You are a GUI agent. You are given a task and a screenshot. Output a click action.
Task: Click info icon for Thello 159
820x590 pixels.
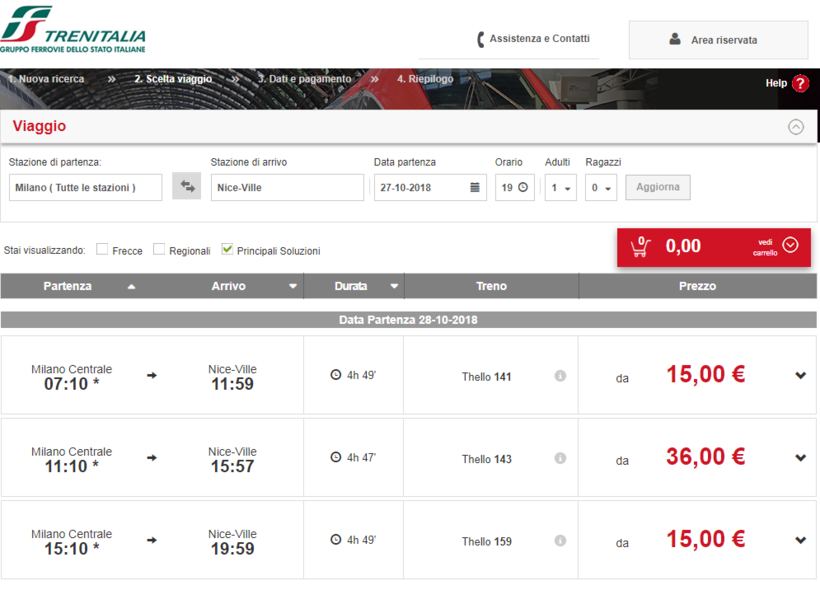[560, 541]
